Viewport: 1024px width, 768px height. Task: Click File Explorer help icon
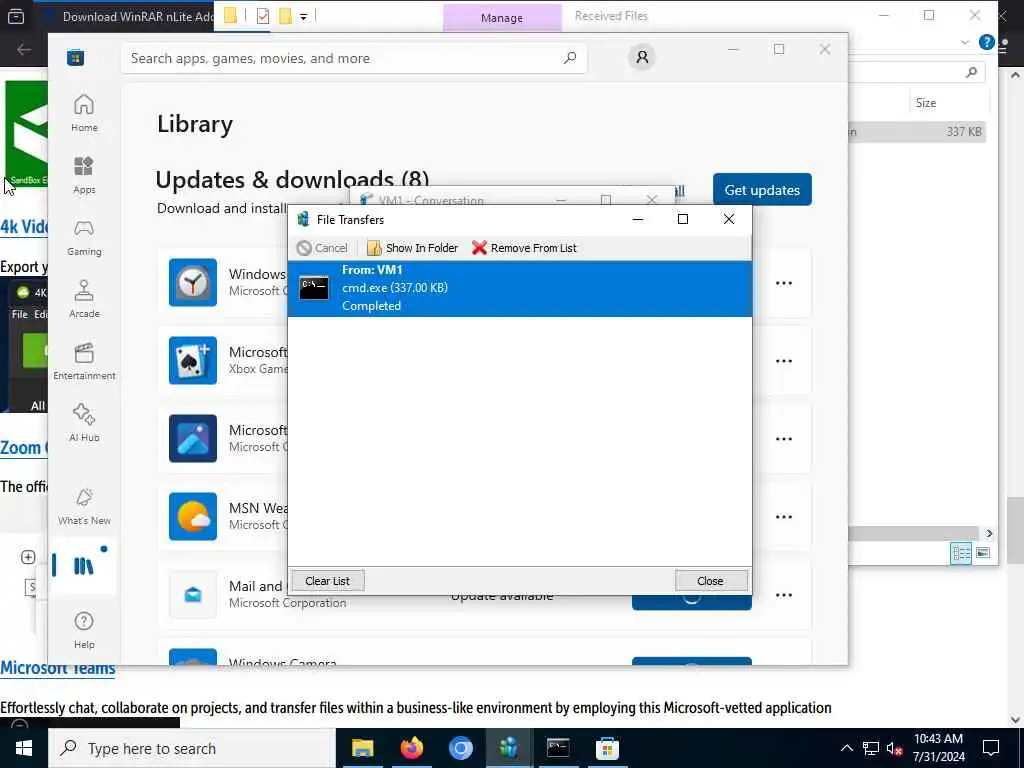click(x=986, y=42)
